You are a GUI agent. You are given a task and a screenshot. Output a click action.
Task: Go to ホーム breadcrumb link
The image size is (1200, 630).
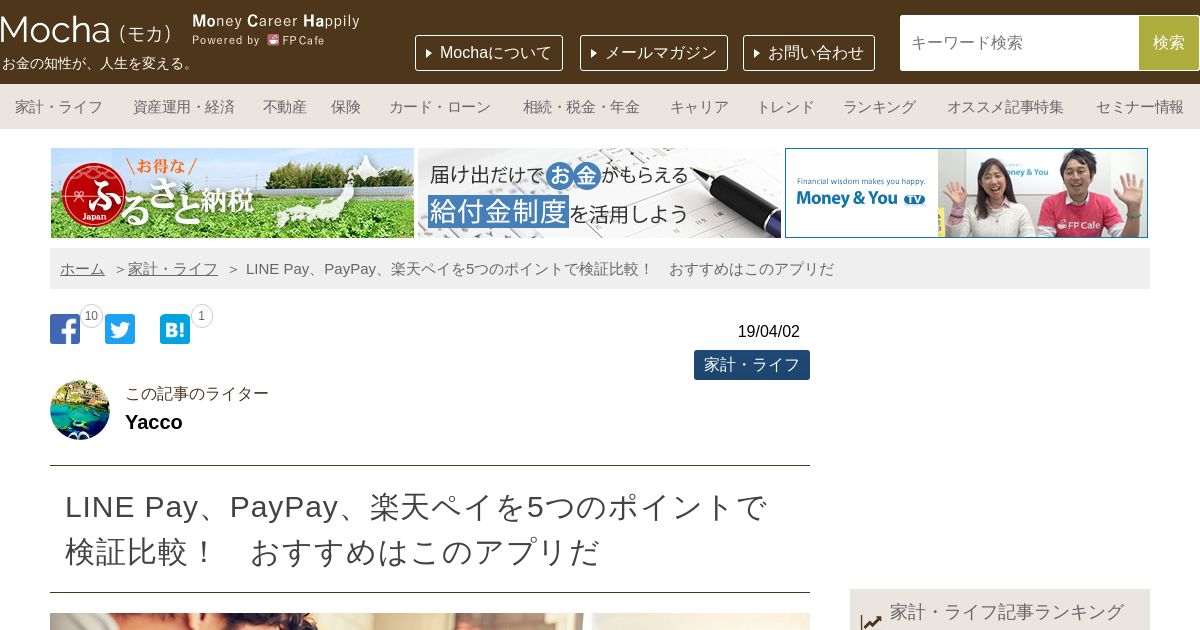[82, 269]
